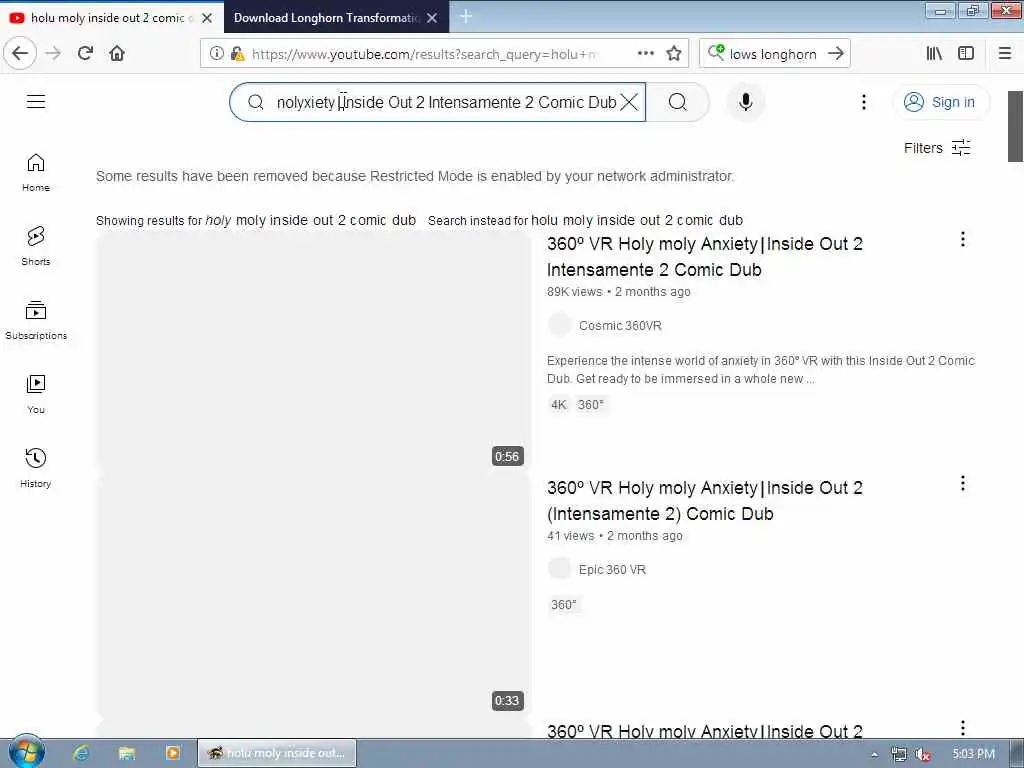Image resolution: width=1024 pixels, height=768 pixels.
Task: Open first video title with 89K views
Action: (x=705, y=257)
